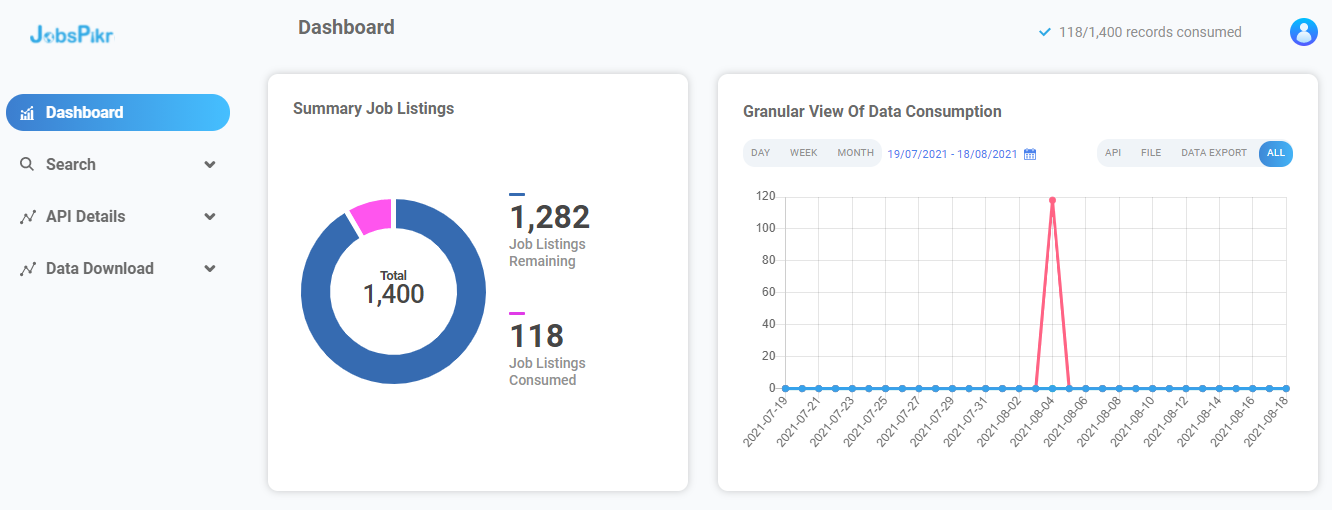Click the JobsPikr logo

point(71,35)
